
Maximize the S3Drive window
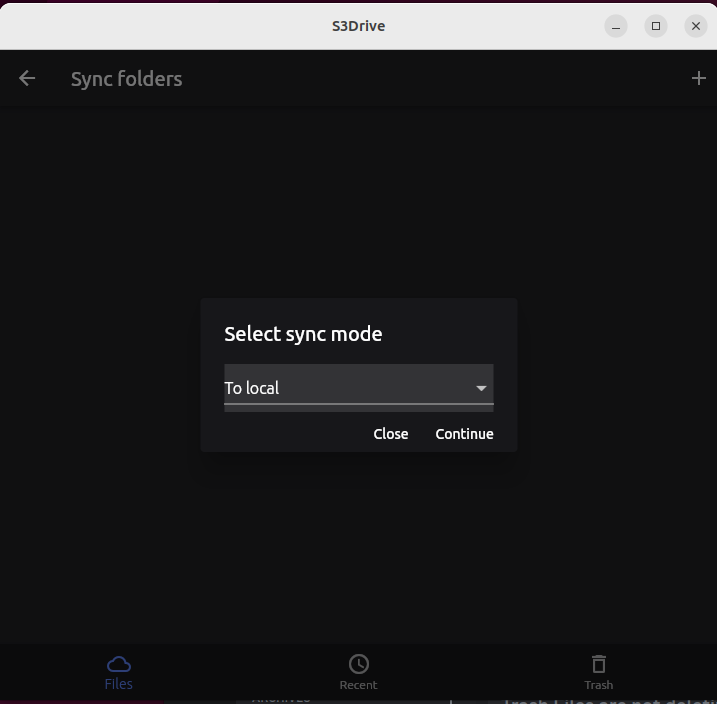tap(656, 26)
